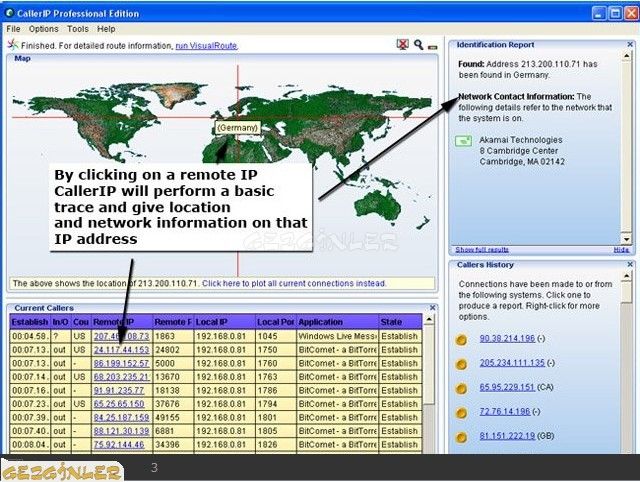This screenshot has width=640, height=482.
Task: Open the Tools menu
Action: click(78, 29)
